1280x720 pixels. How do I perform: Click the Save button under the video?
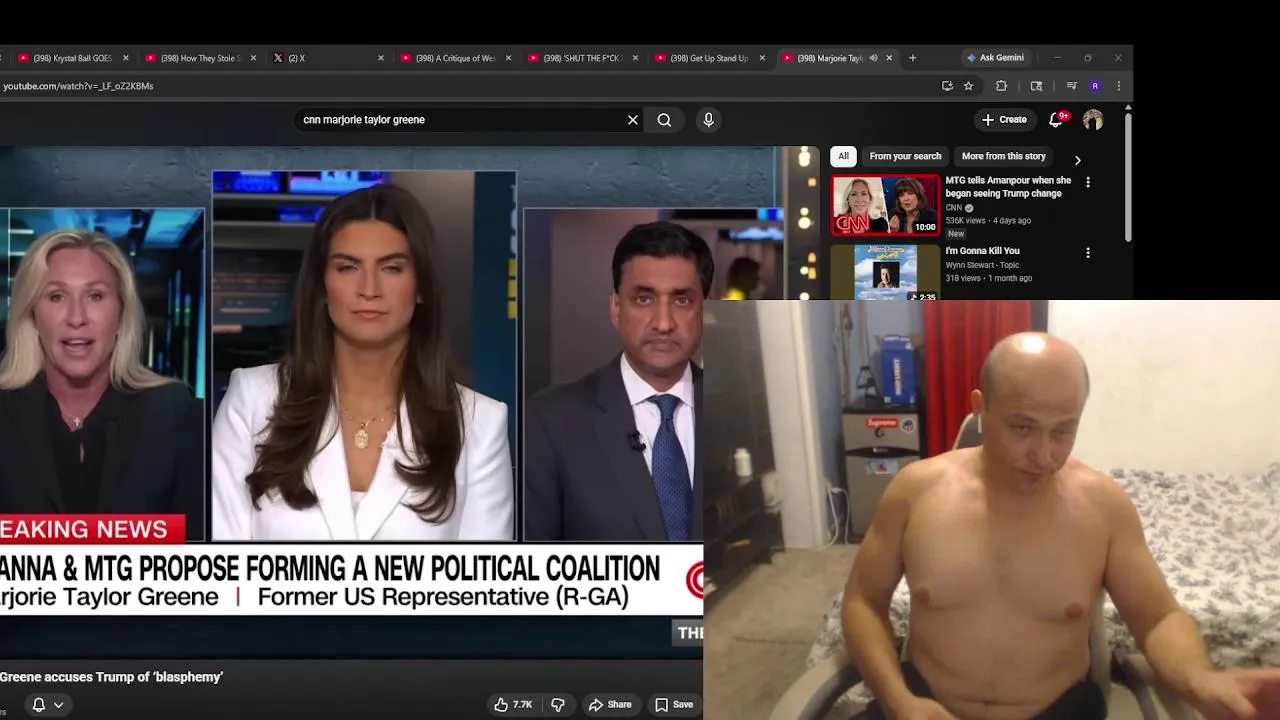click(x=674, y=704)
